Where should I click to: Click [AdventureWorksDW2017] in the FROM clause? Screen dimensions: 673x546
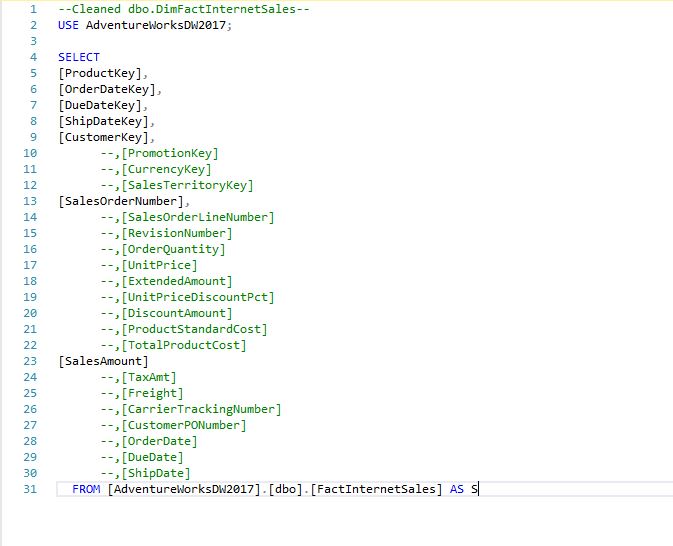[x=184, y=489]
